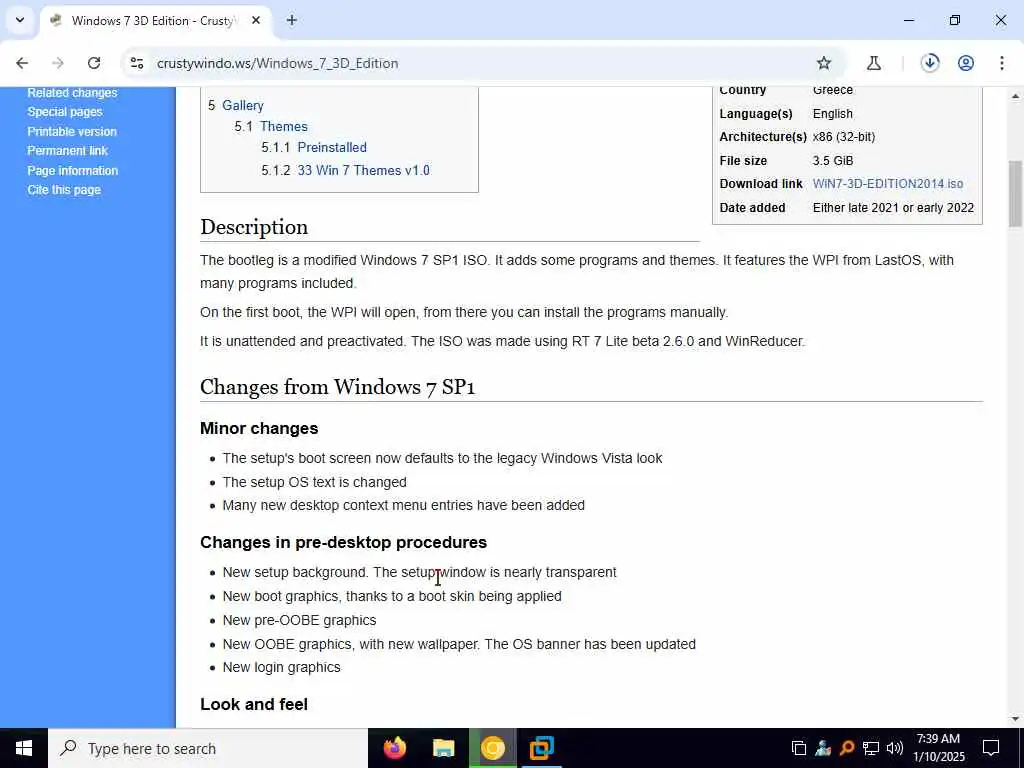The height and width of the screenshot is (768, 1024).
Task: Open Cite this page link
Action: tap(64, 190)
